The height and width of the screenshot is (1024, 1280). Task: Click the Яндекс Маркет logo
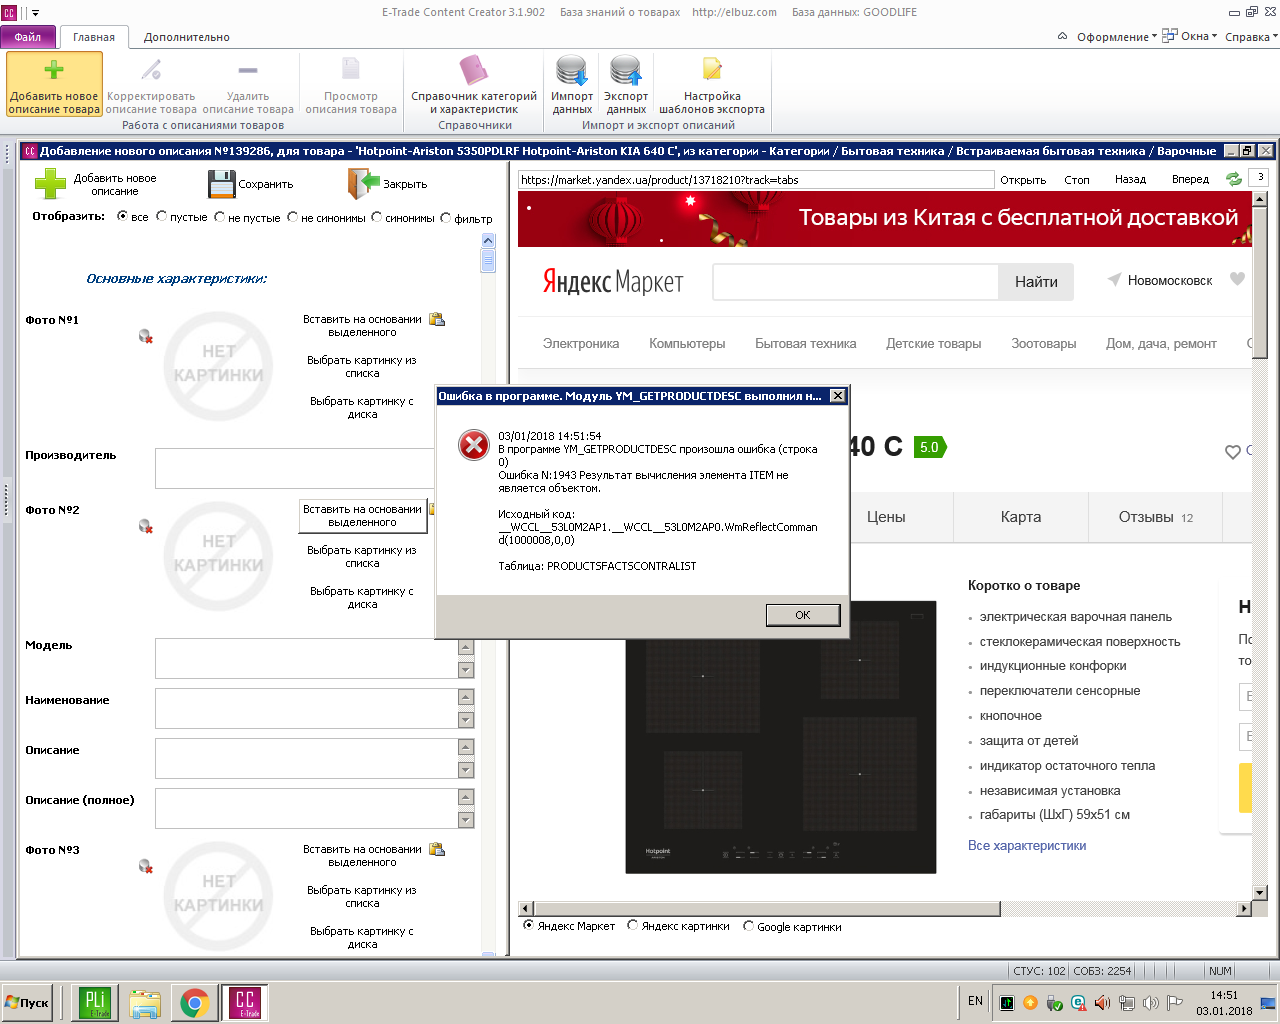coord(612,282)
